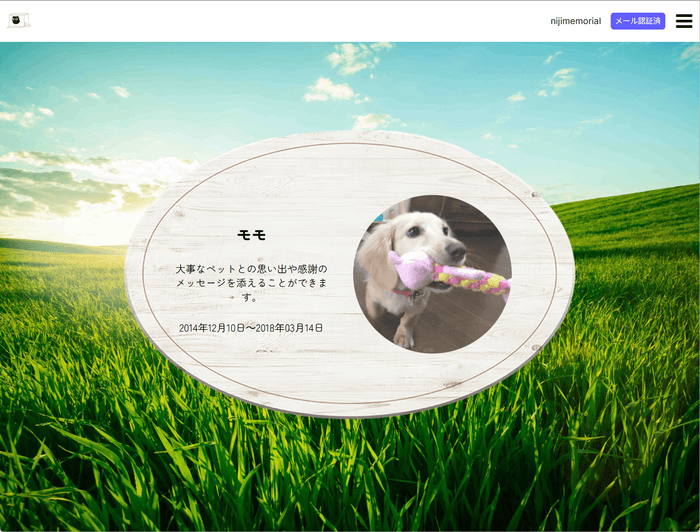Click the メール認証済 badge
Screen dimensions: 700x532
point(637,21)
